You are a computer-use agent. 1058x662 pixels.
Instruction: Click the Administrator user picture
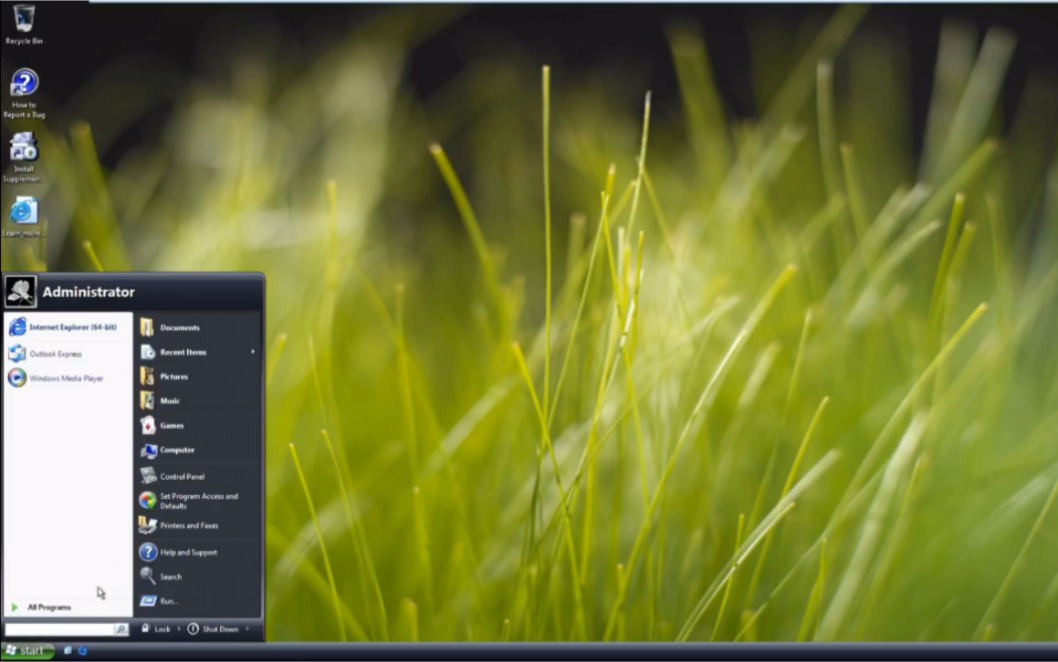point(20,292)
